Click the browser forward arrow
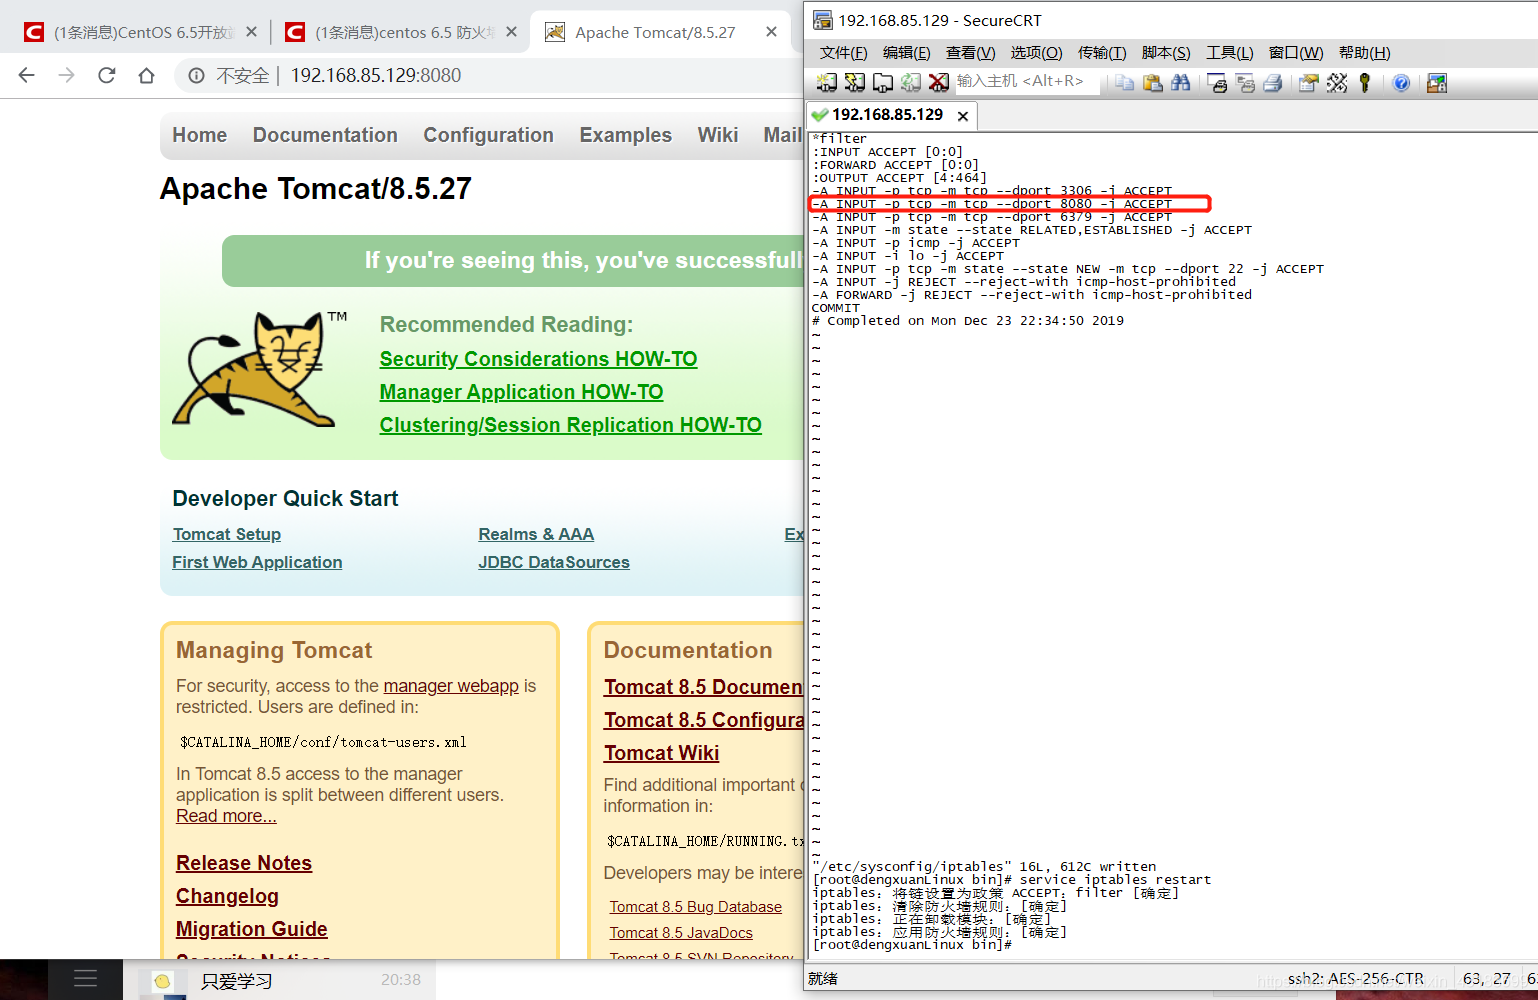This screenshot has height=1000, width=1538. point(66,75)
